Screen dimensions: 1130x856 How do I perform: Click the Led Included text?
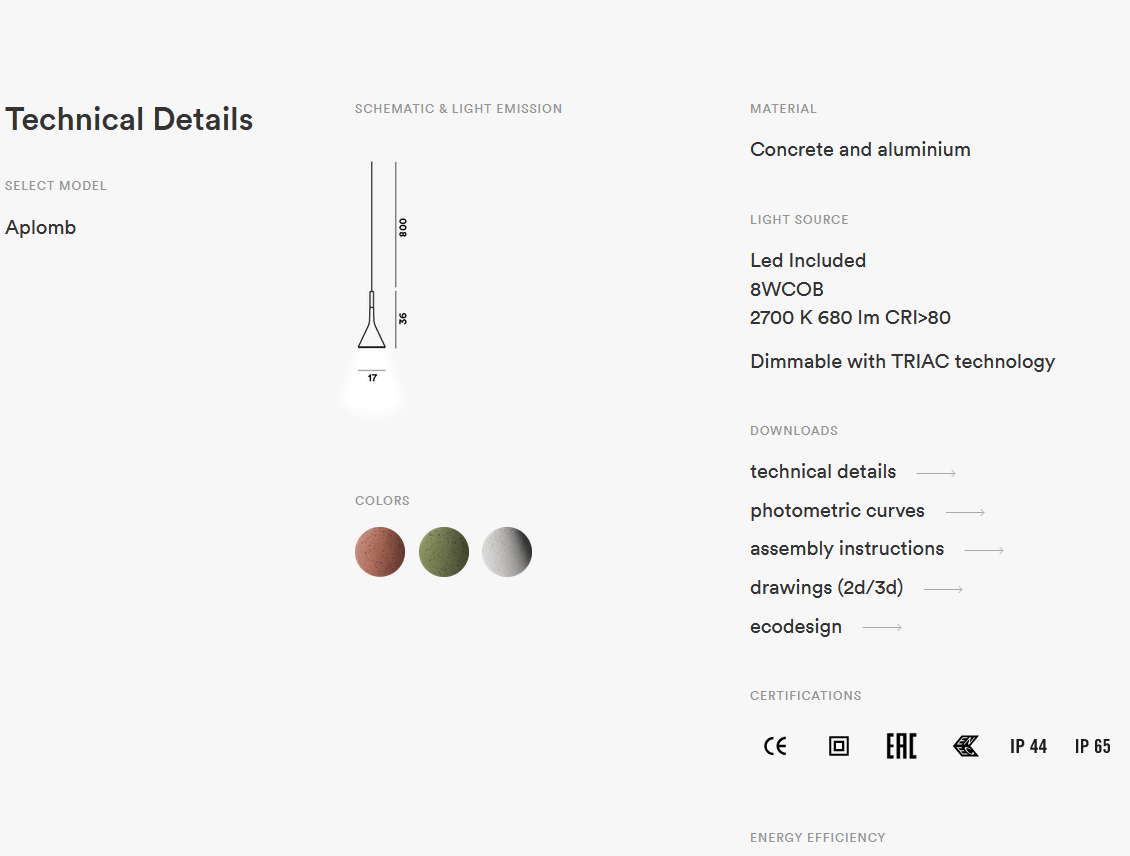click(808, 261)
